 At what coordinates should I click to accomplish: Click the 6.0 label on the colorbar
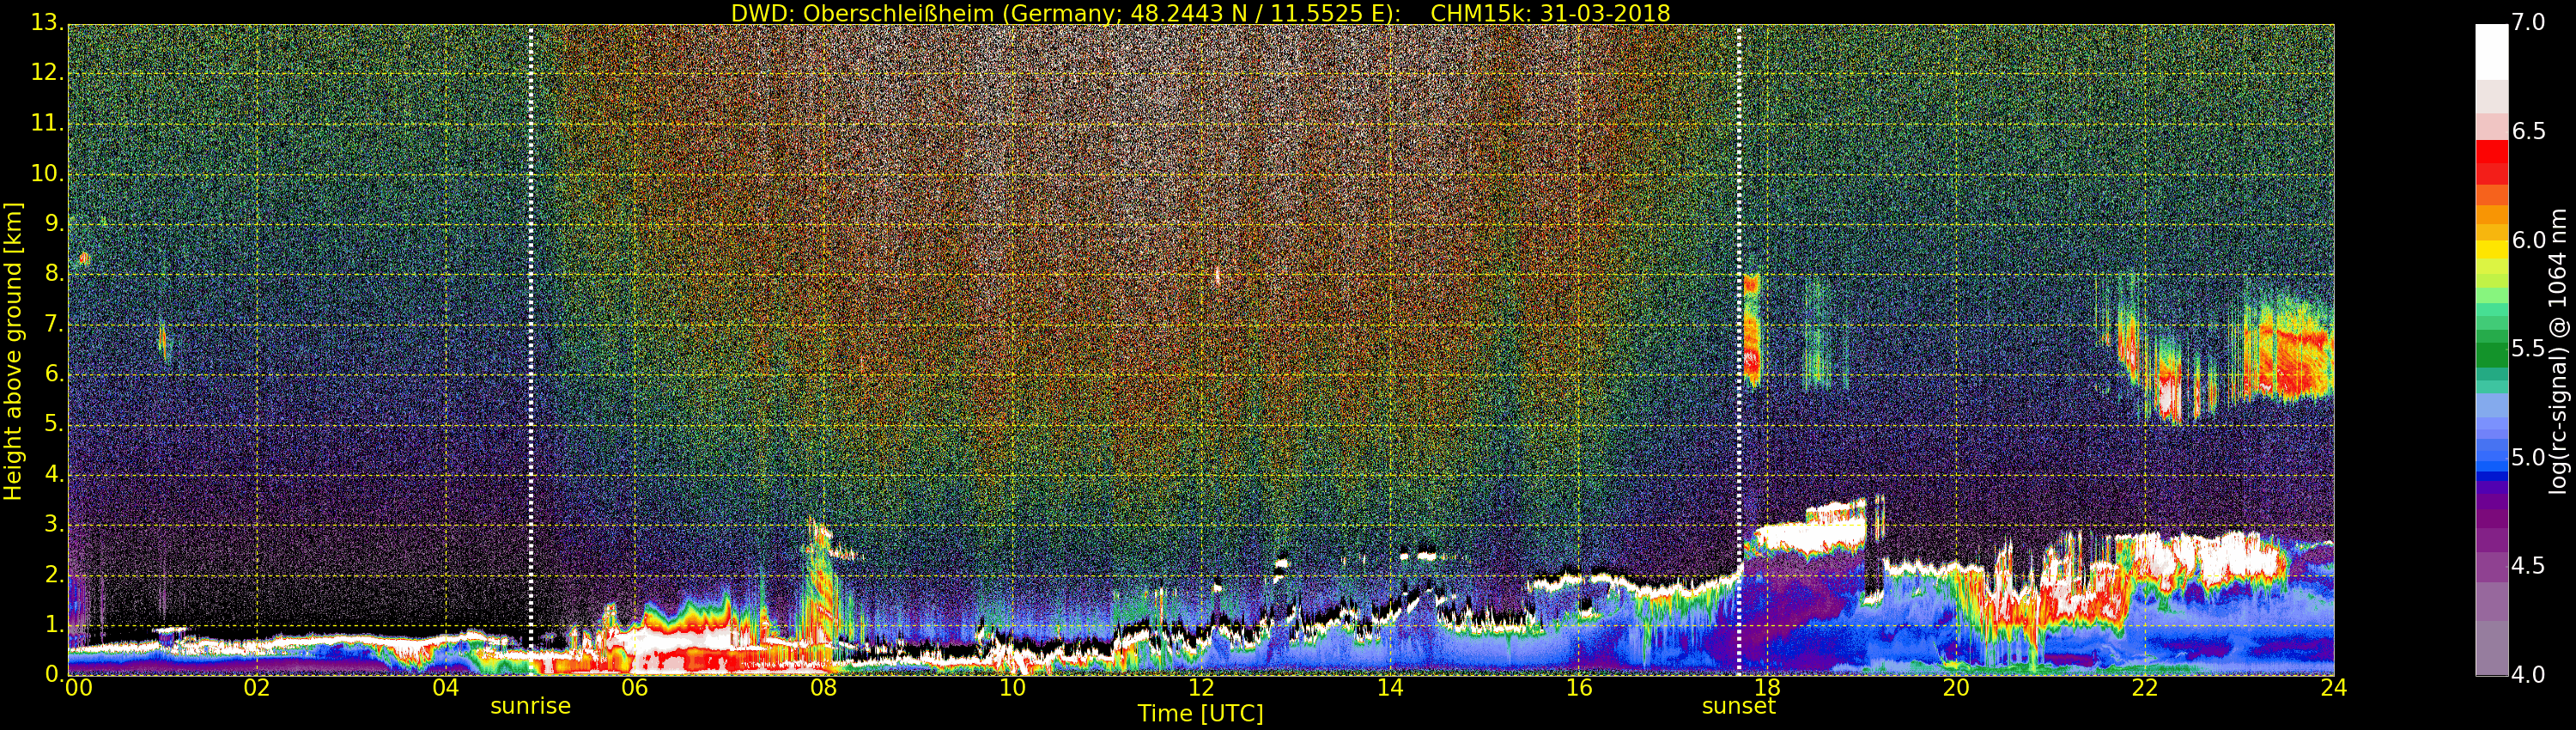pyautogui.click(x=2529, y=240)
